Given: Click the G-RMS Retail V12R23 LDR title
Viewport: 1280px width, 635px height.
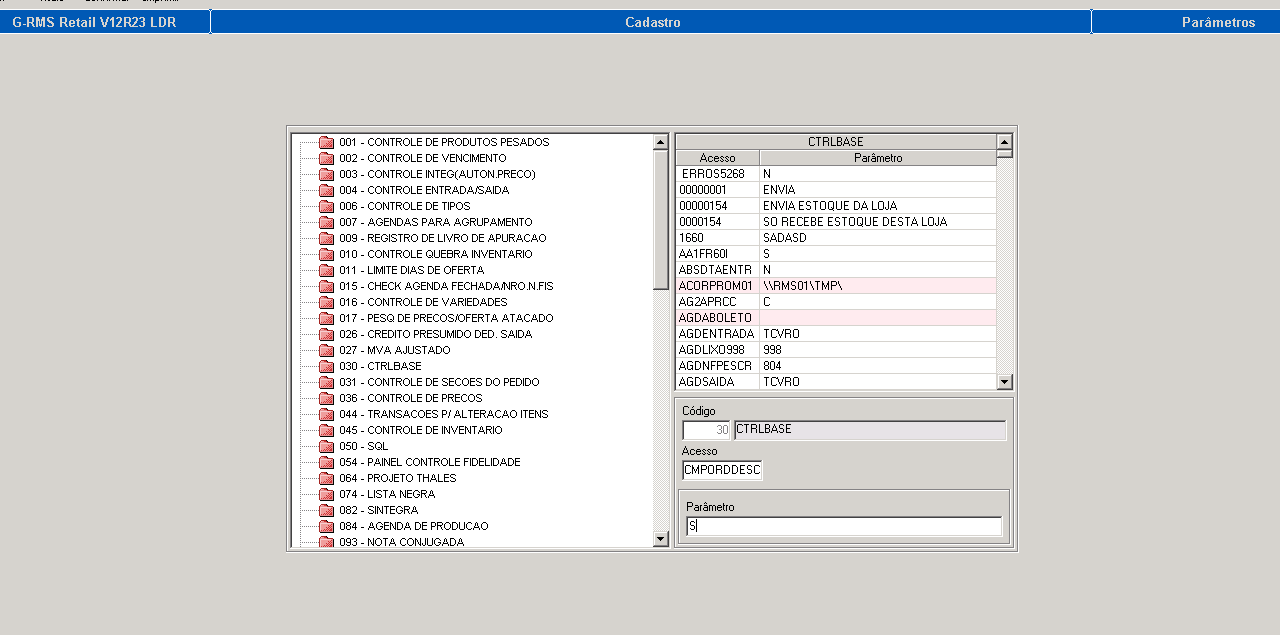Looking at the screenshot, I should tap(94, 22).
